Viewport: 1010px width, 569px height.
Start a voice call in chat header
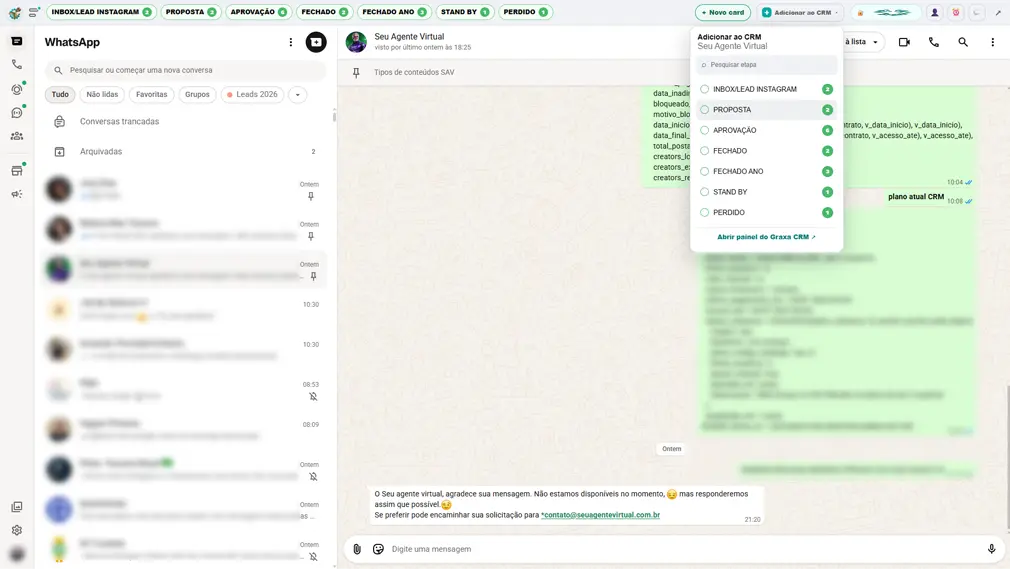point(933,42)
